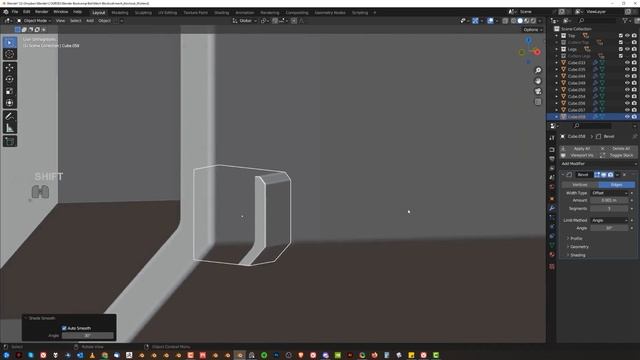Screen dimensions: 640x360
Task: Toggle Bevel modifier render camera
Action: (610, 175)
